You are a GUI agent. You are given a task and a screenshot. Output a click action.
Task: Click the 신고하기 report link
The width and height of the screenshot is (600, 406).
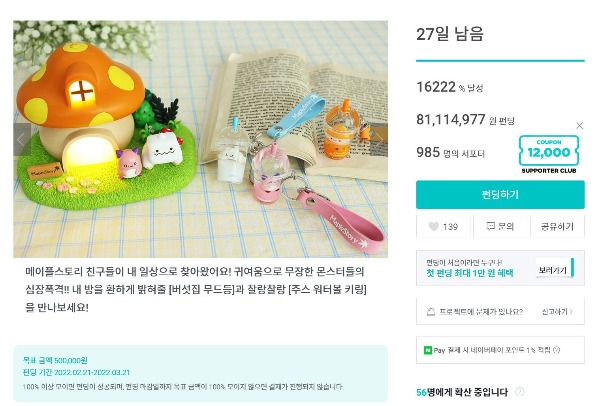555,311
